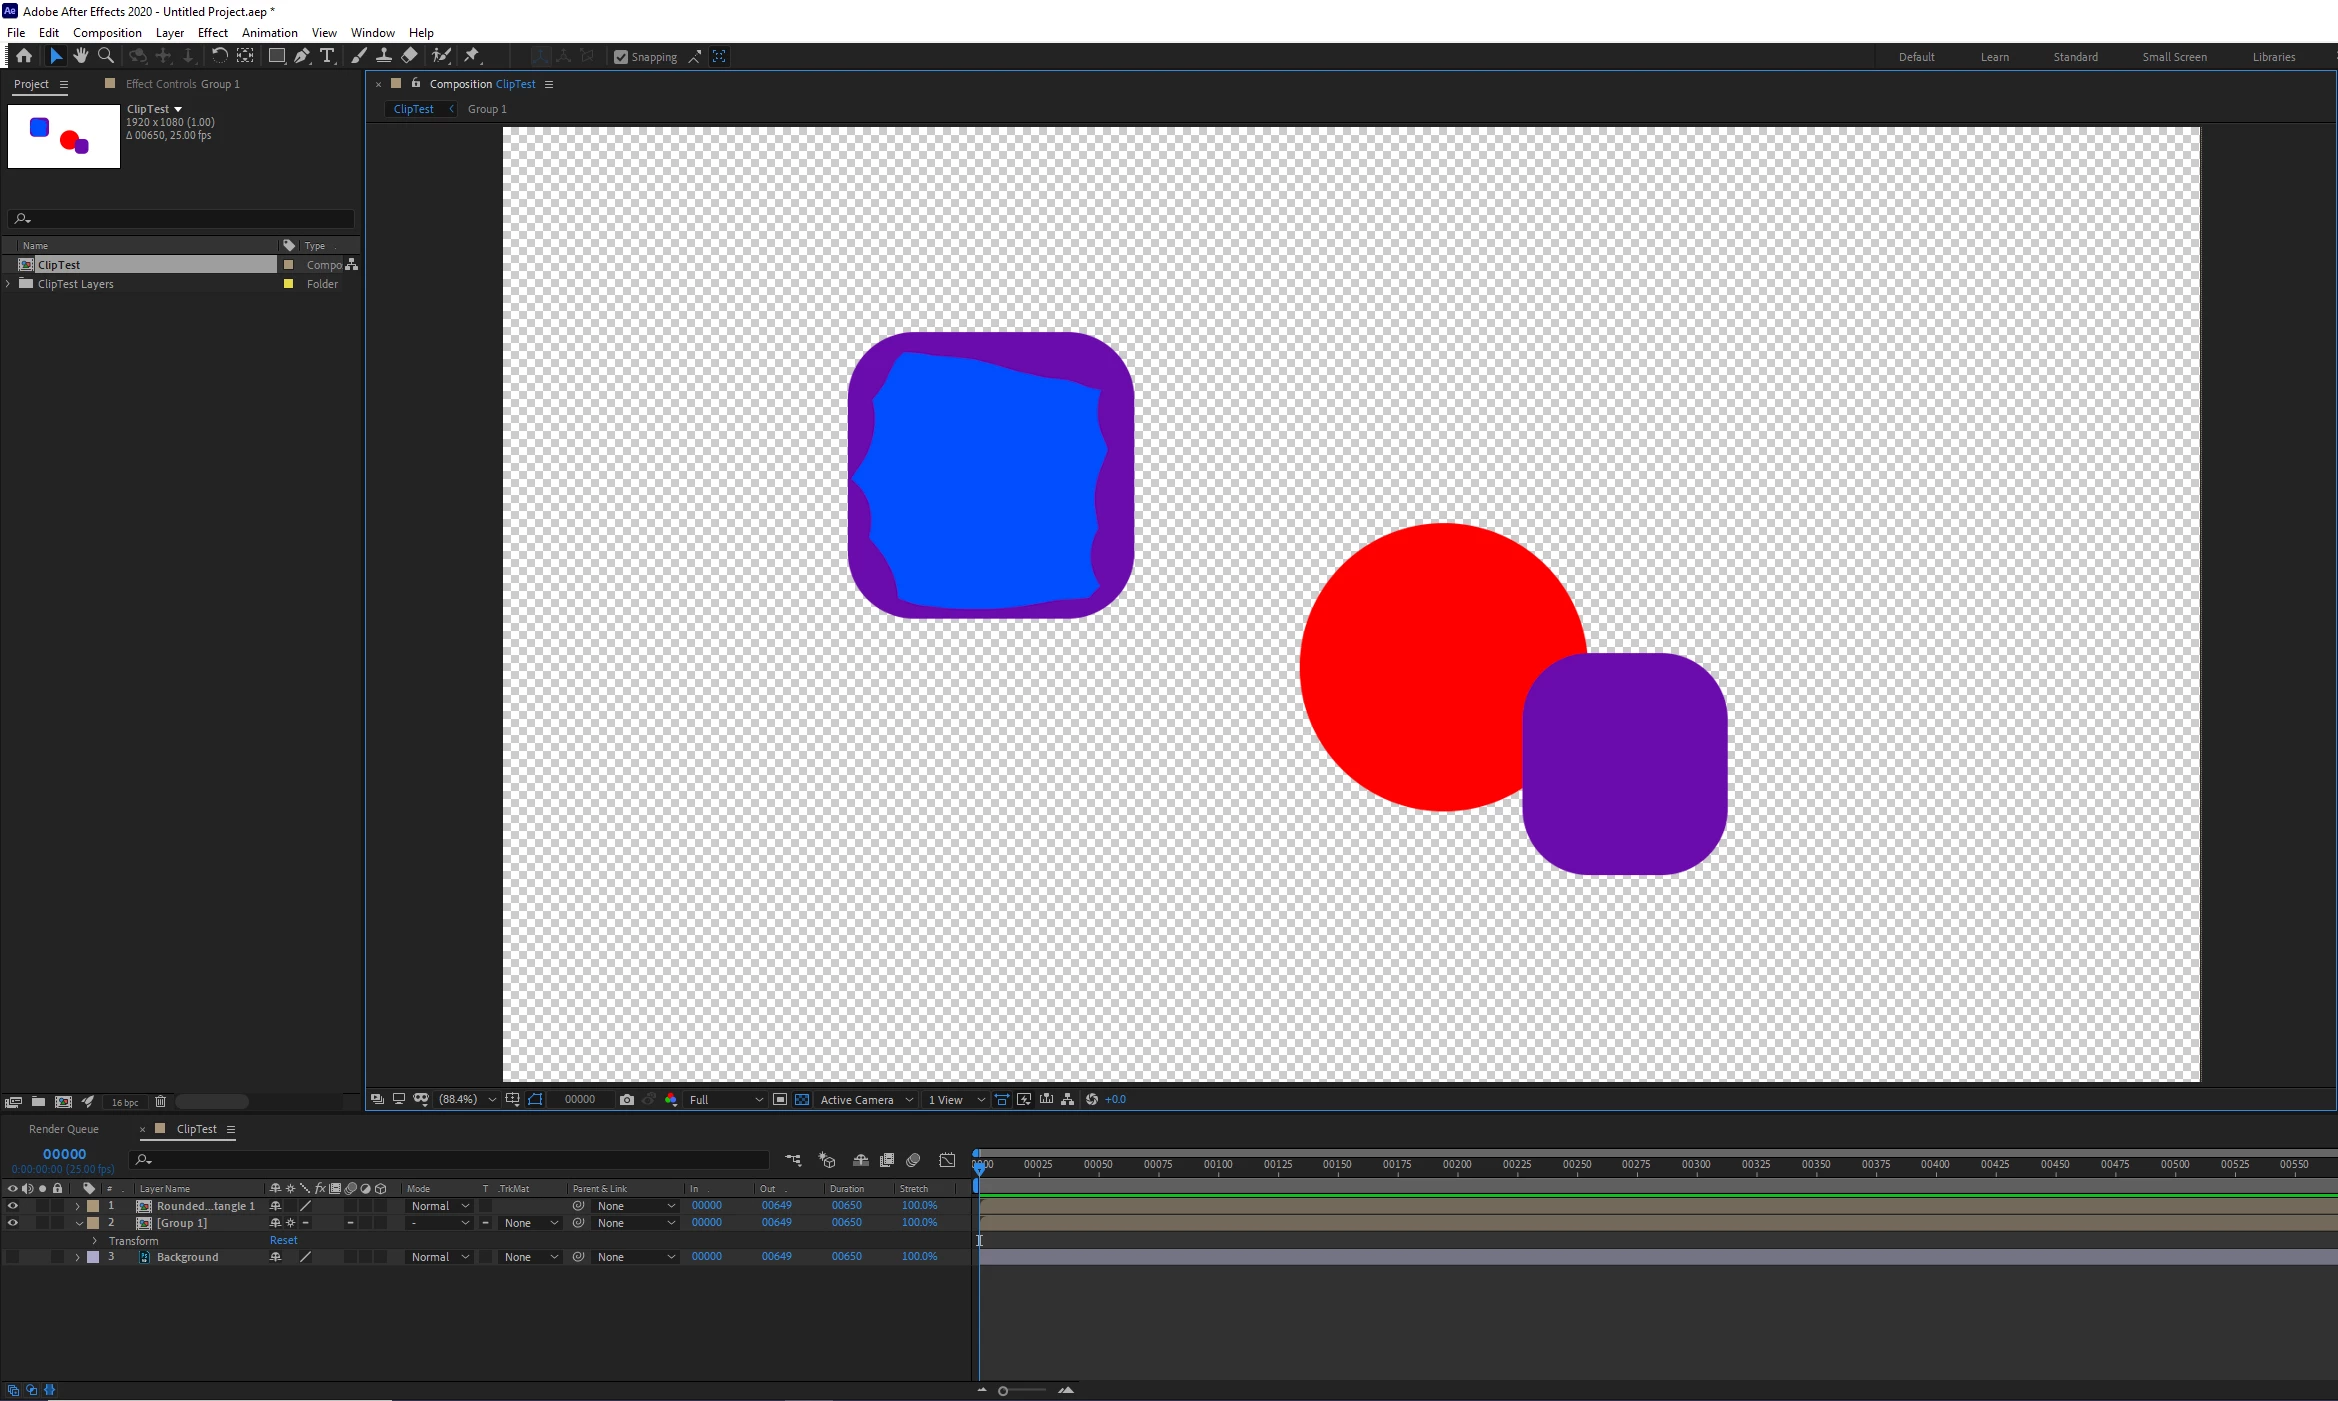Toggle transparency grid in viewer
This screenshot has height=1401, width=2338.
tap(802, 1099)
